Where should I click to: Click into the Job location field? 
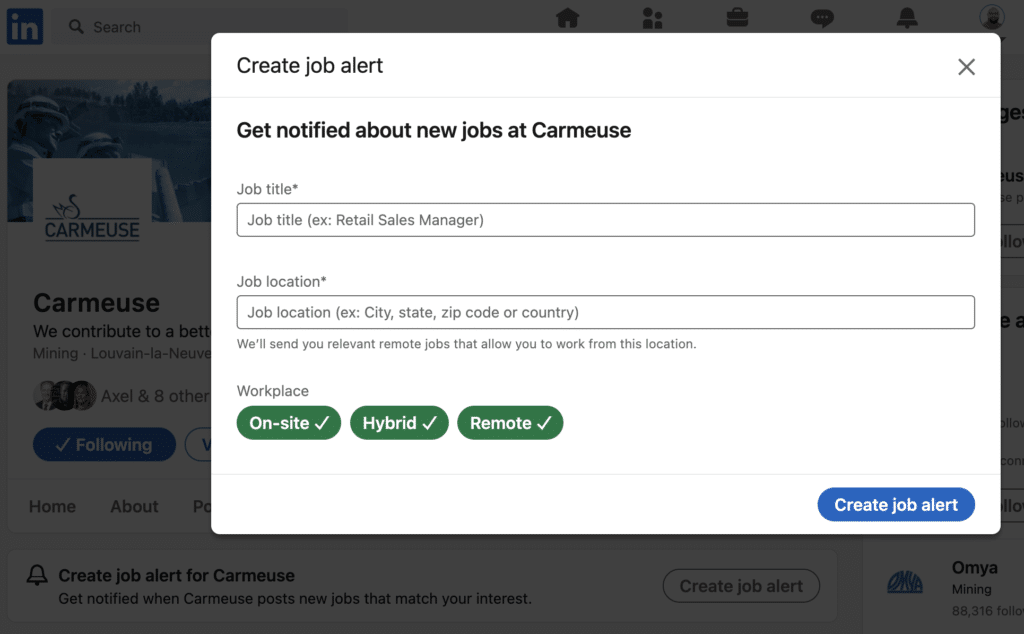pyautogui.click(x=605, y=312)
